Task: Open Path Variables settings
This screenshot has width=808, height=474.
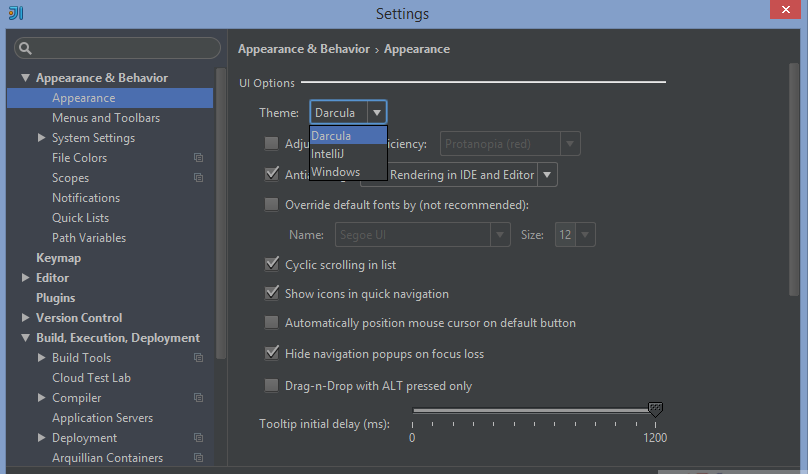Action: click(x=89, y=238)
